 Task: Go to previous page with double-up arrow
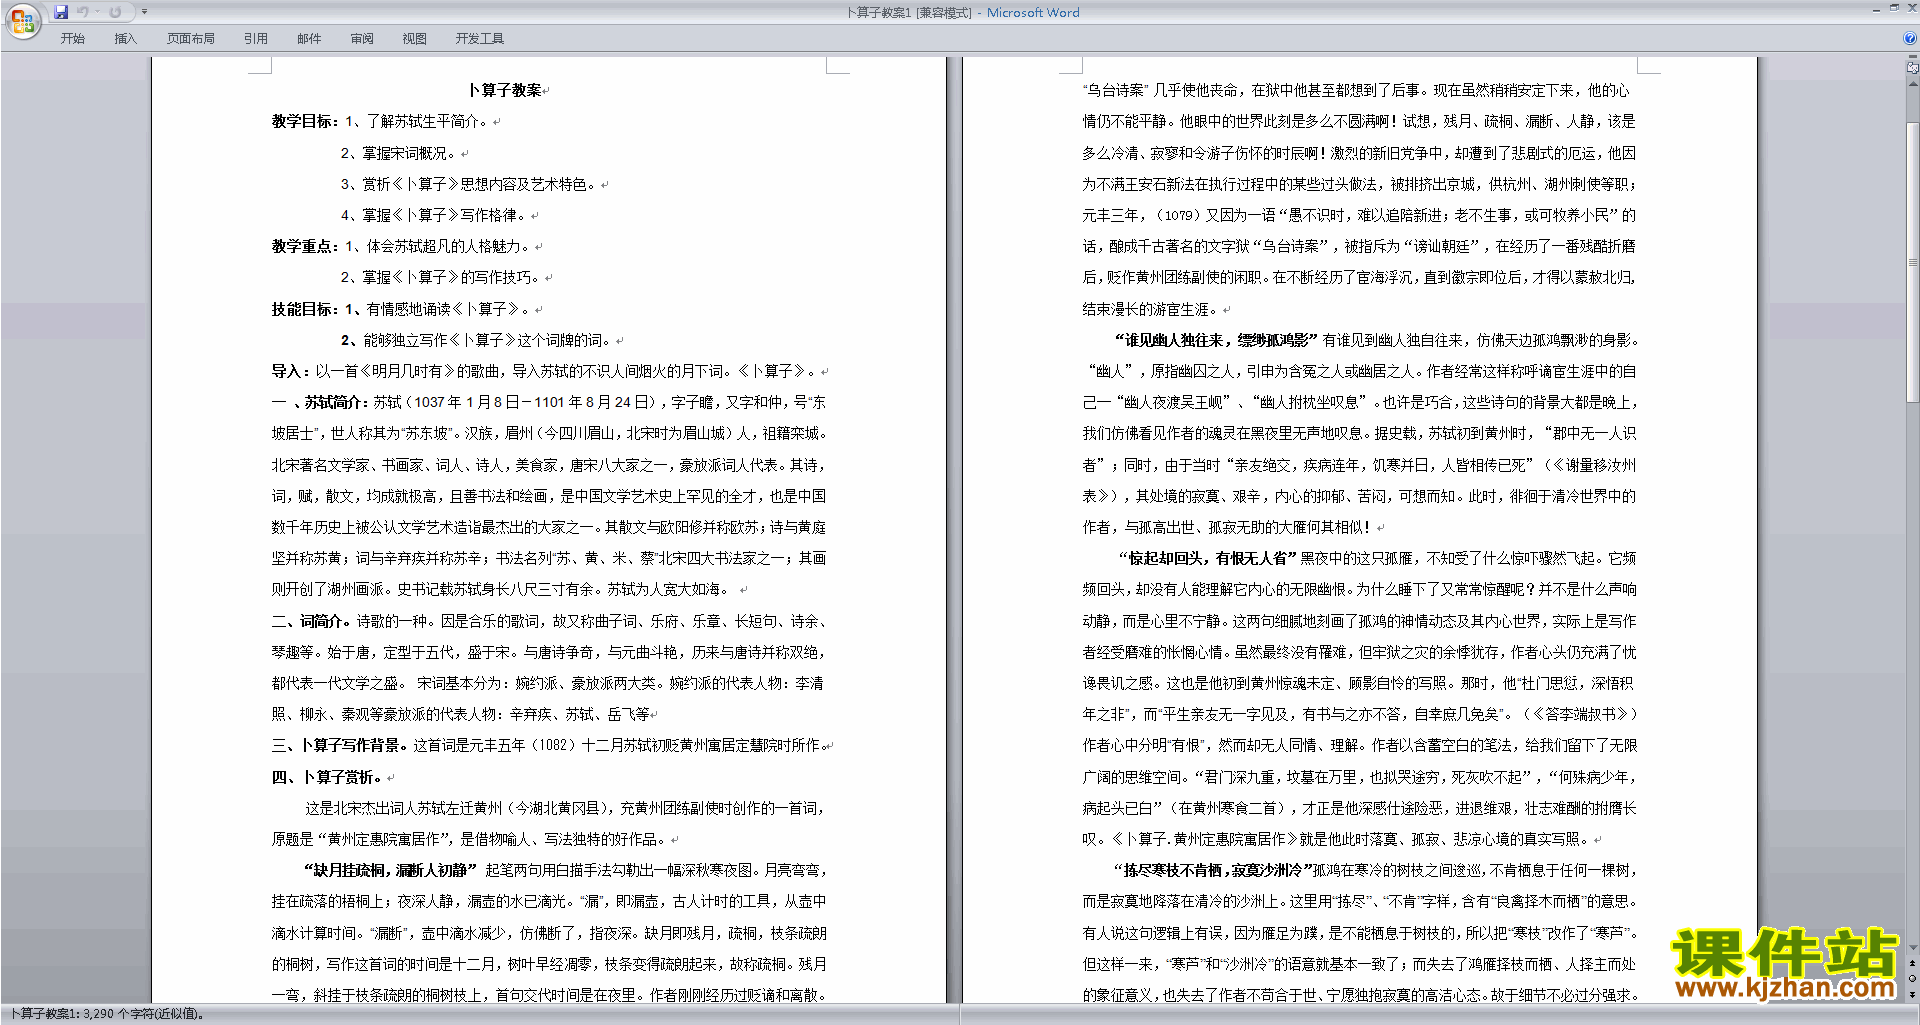[1912, 964]
